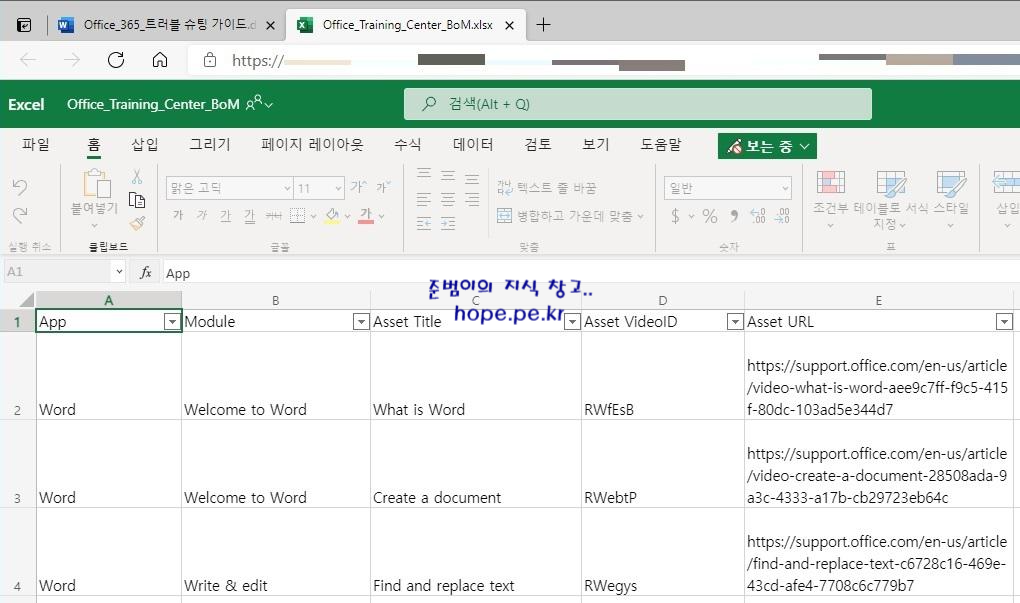1020x603 pixels.
Task: Click the bottom align icon
Action: (472, 177)
